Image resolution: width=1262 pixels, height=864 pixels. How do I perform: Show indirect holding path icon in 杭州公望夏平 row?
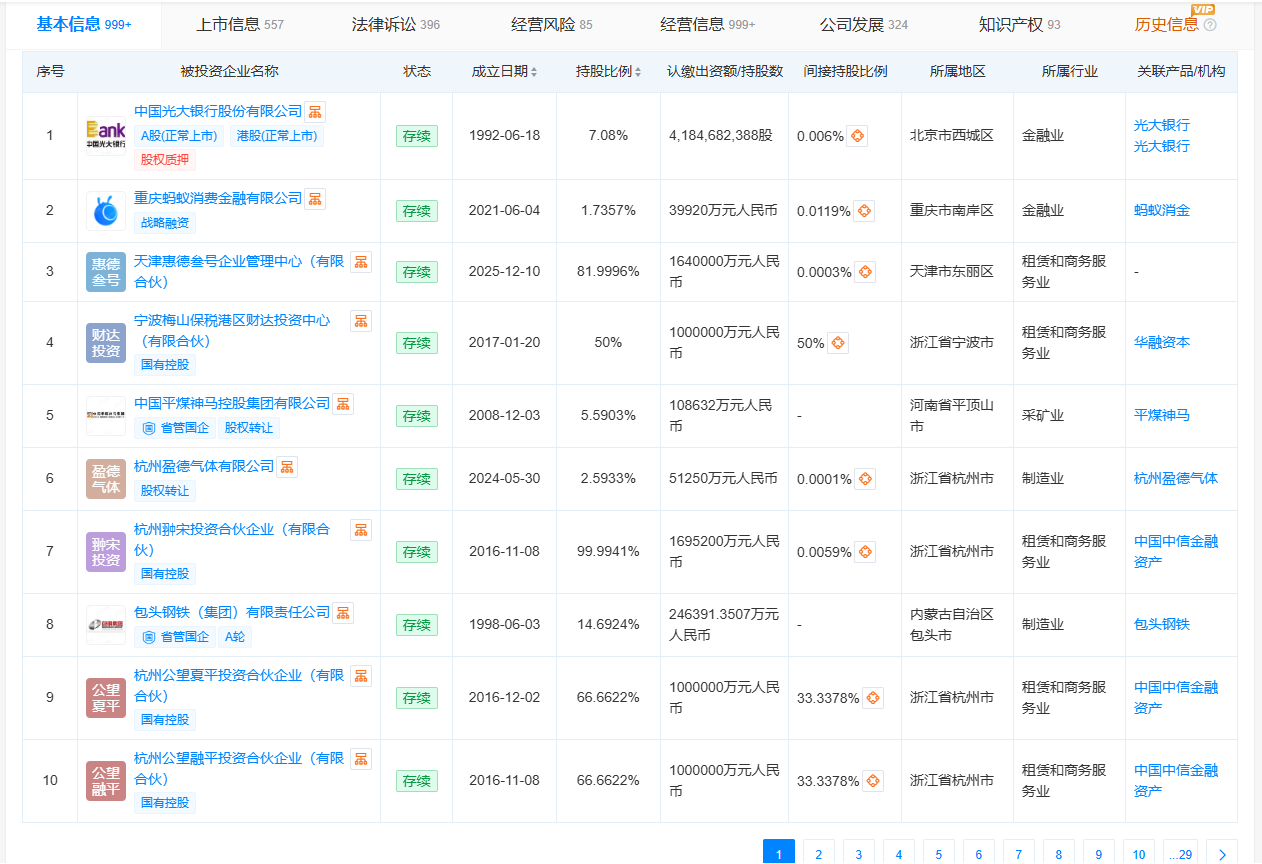(873, 698)
